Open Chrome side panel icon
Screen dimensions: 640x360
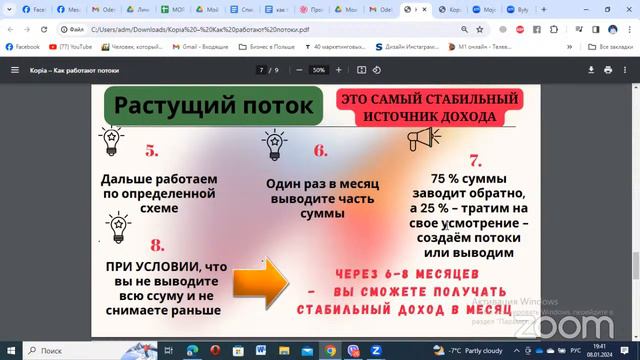coord(596,29)
